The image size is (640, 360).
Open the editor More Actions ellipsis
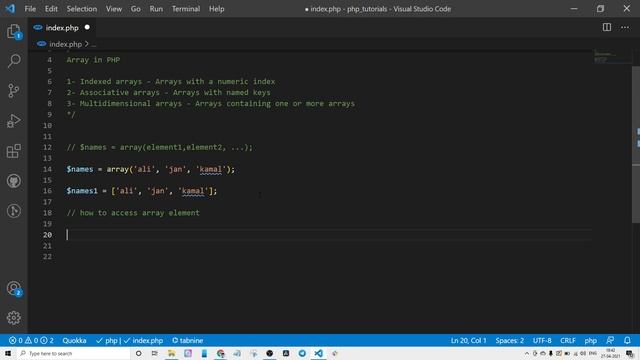[625, 27]
